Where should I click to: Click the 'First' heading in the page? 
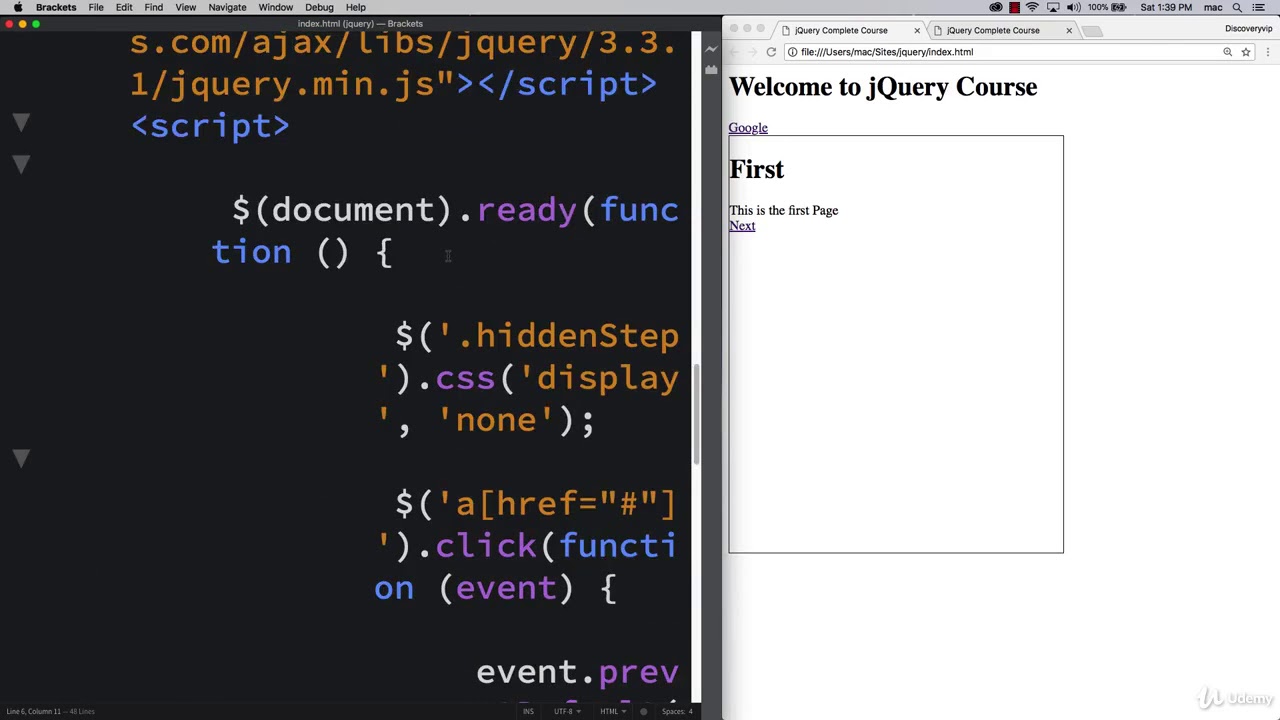click(x=757, y=169)
